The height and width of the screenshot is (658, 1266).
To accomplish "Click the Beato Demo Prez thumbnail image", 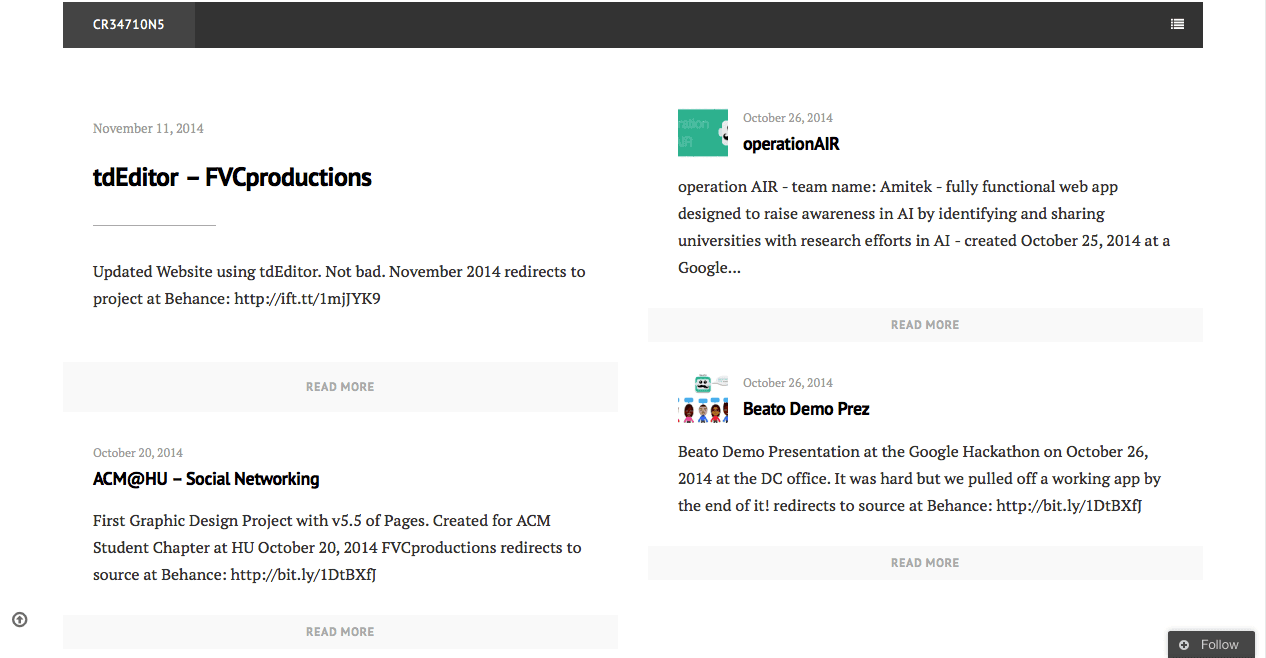I will coord(703,398).
